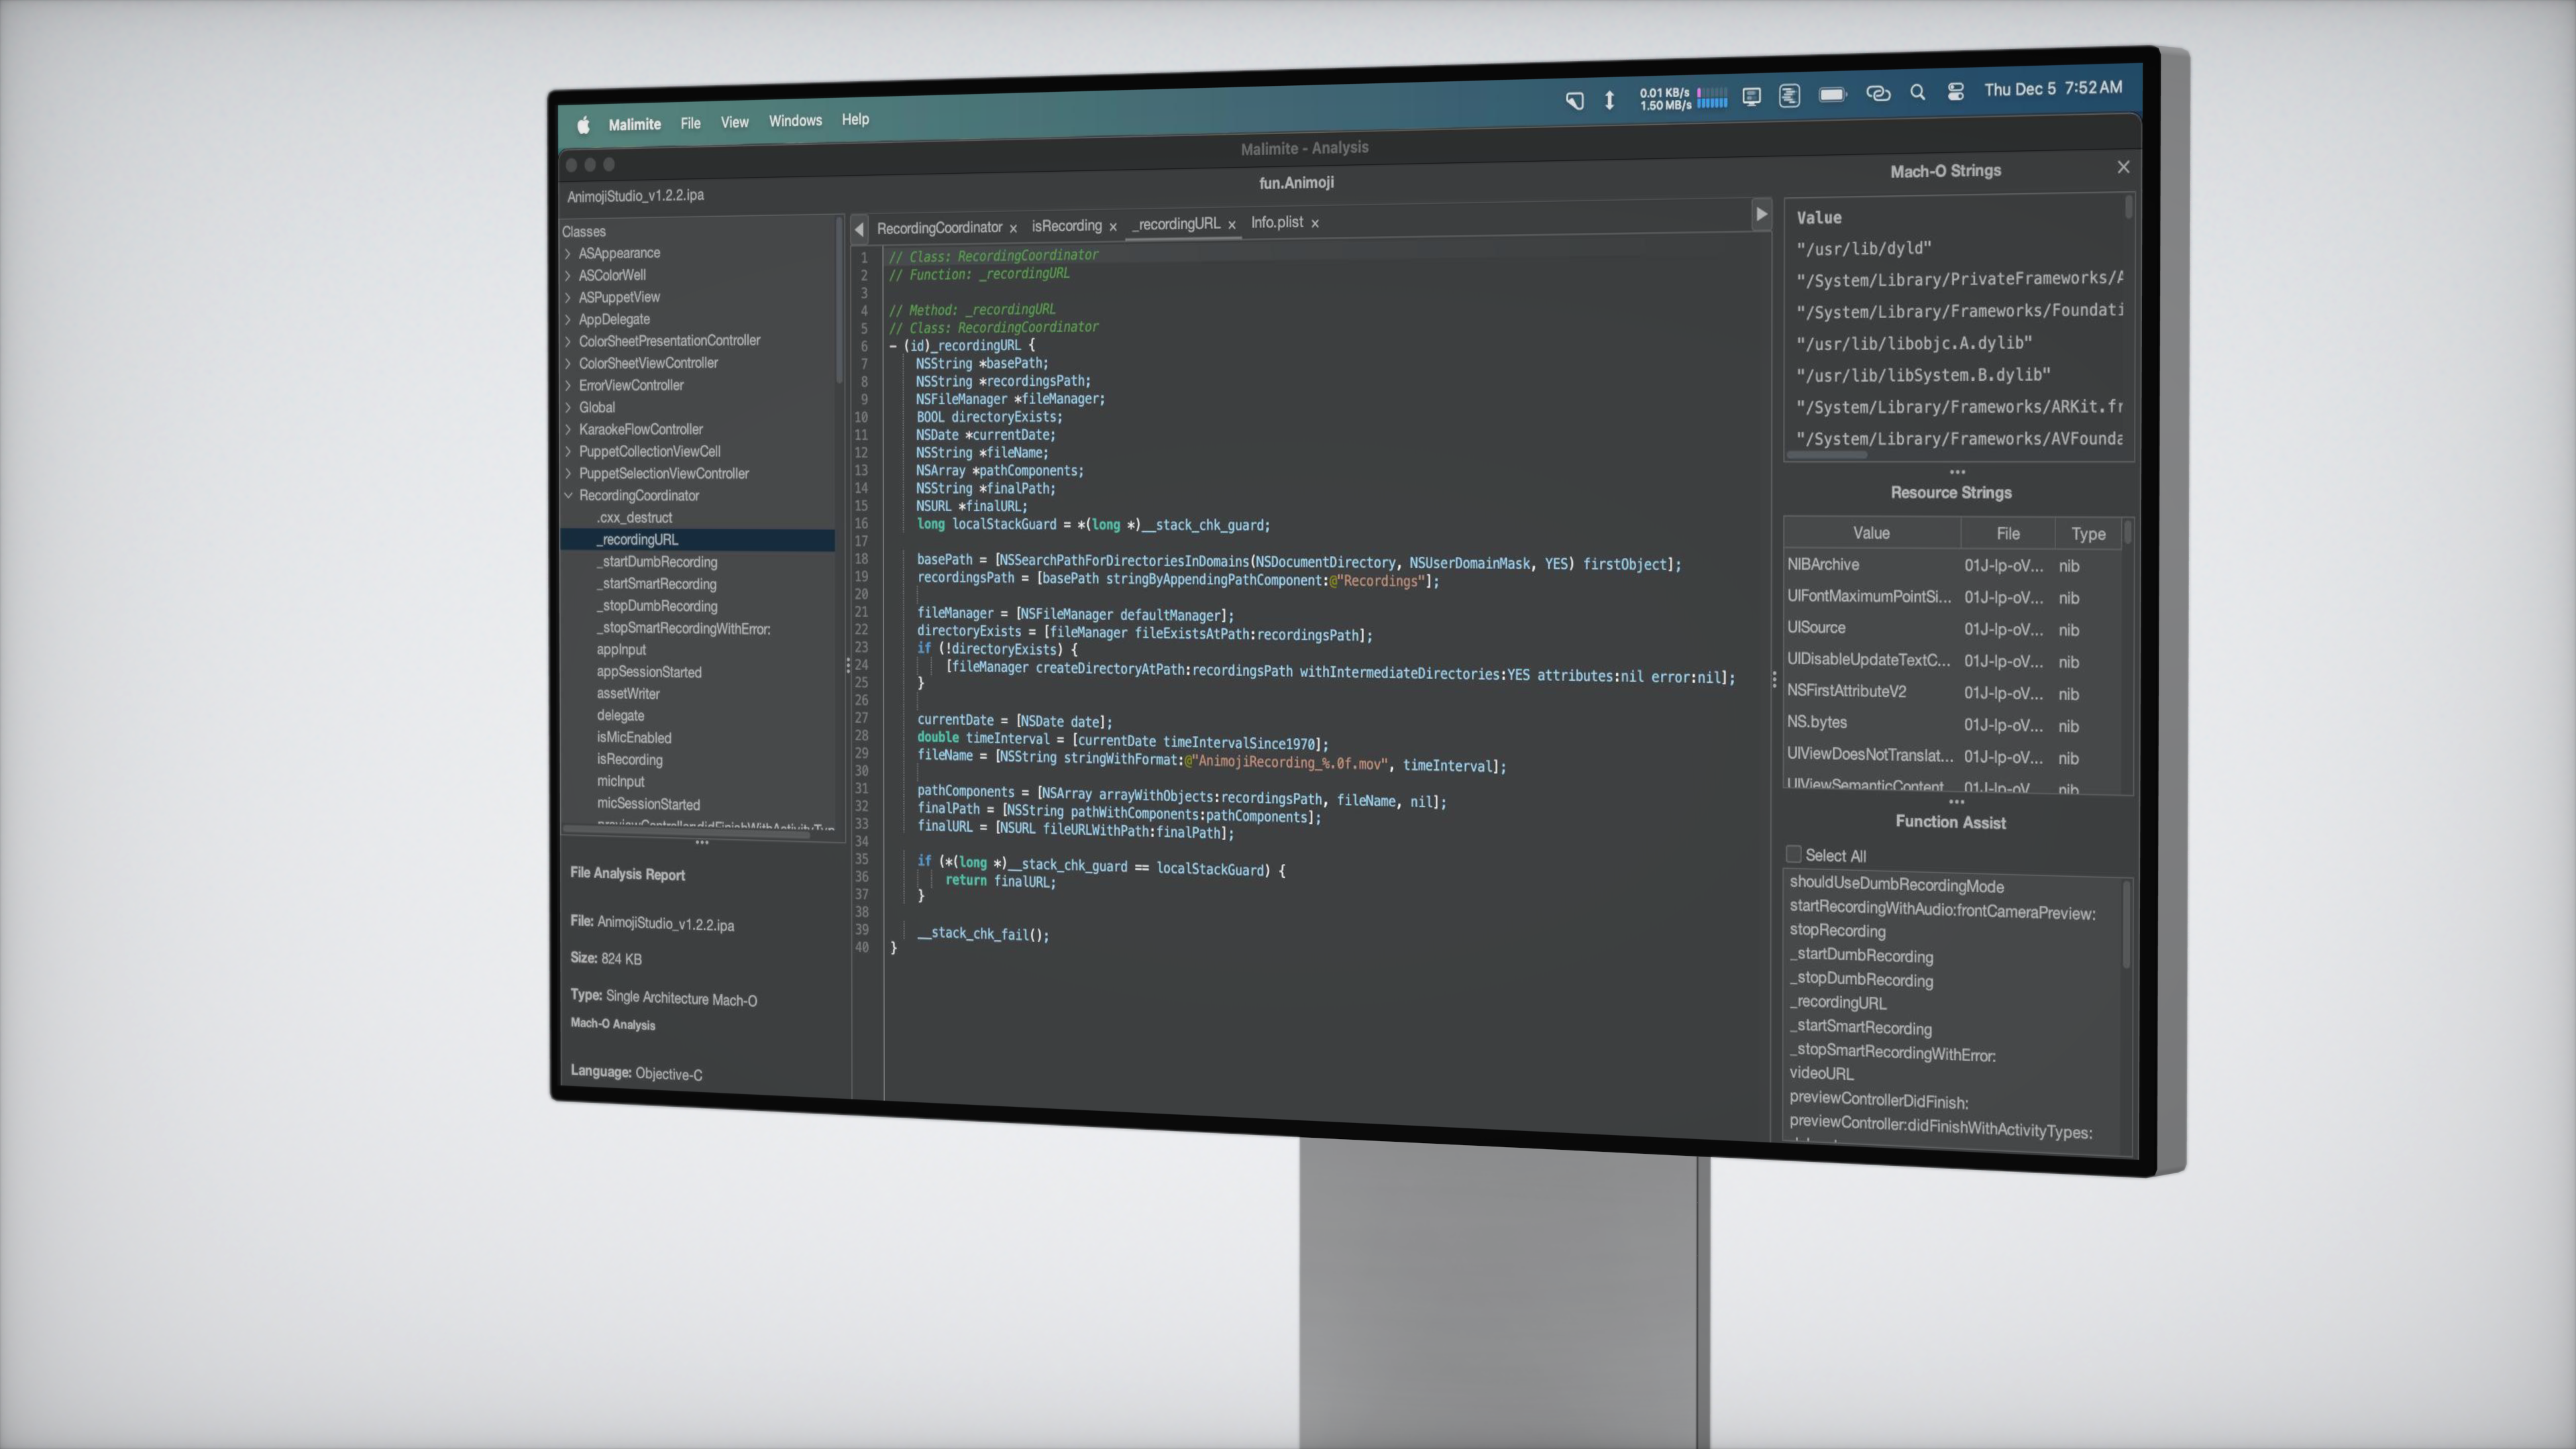Viewport: 2576px width, 1449px height.
Task: Expand the ASPuppetView class
Action: pyautogui.click(x=568, y=298)
